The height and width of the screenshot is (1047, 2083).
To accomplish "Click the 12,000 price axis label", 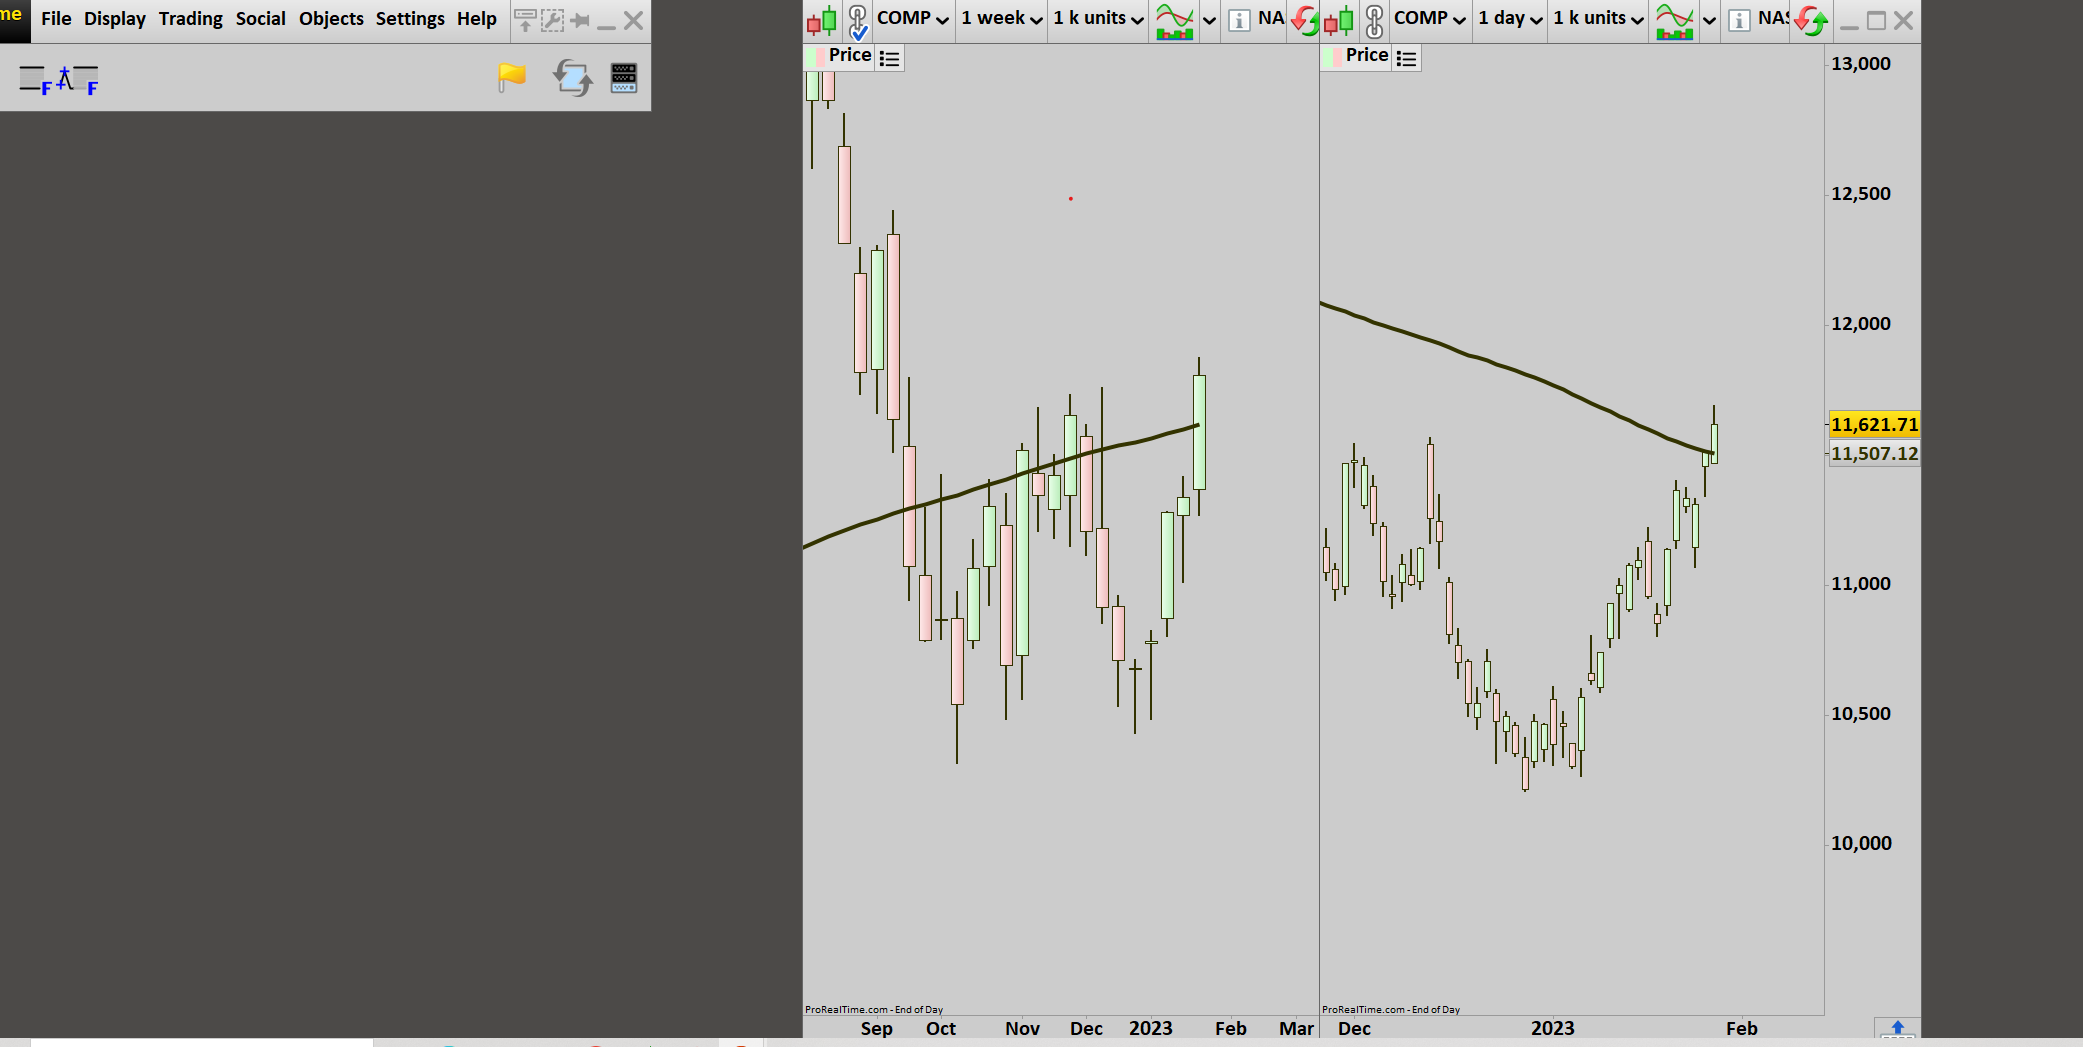I will (x=1861, y=324).
